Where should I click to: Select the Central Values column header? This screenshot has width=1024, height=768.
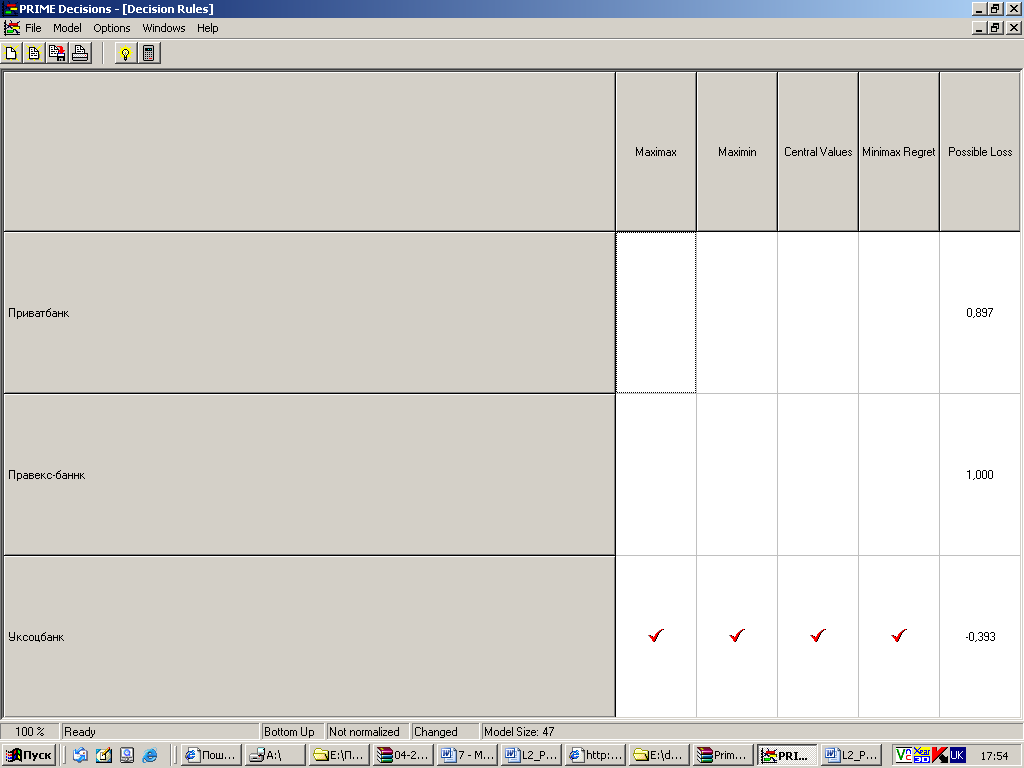point(818,152)
